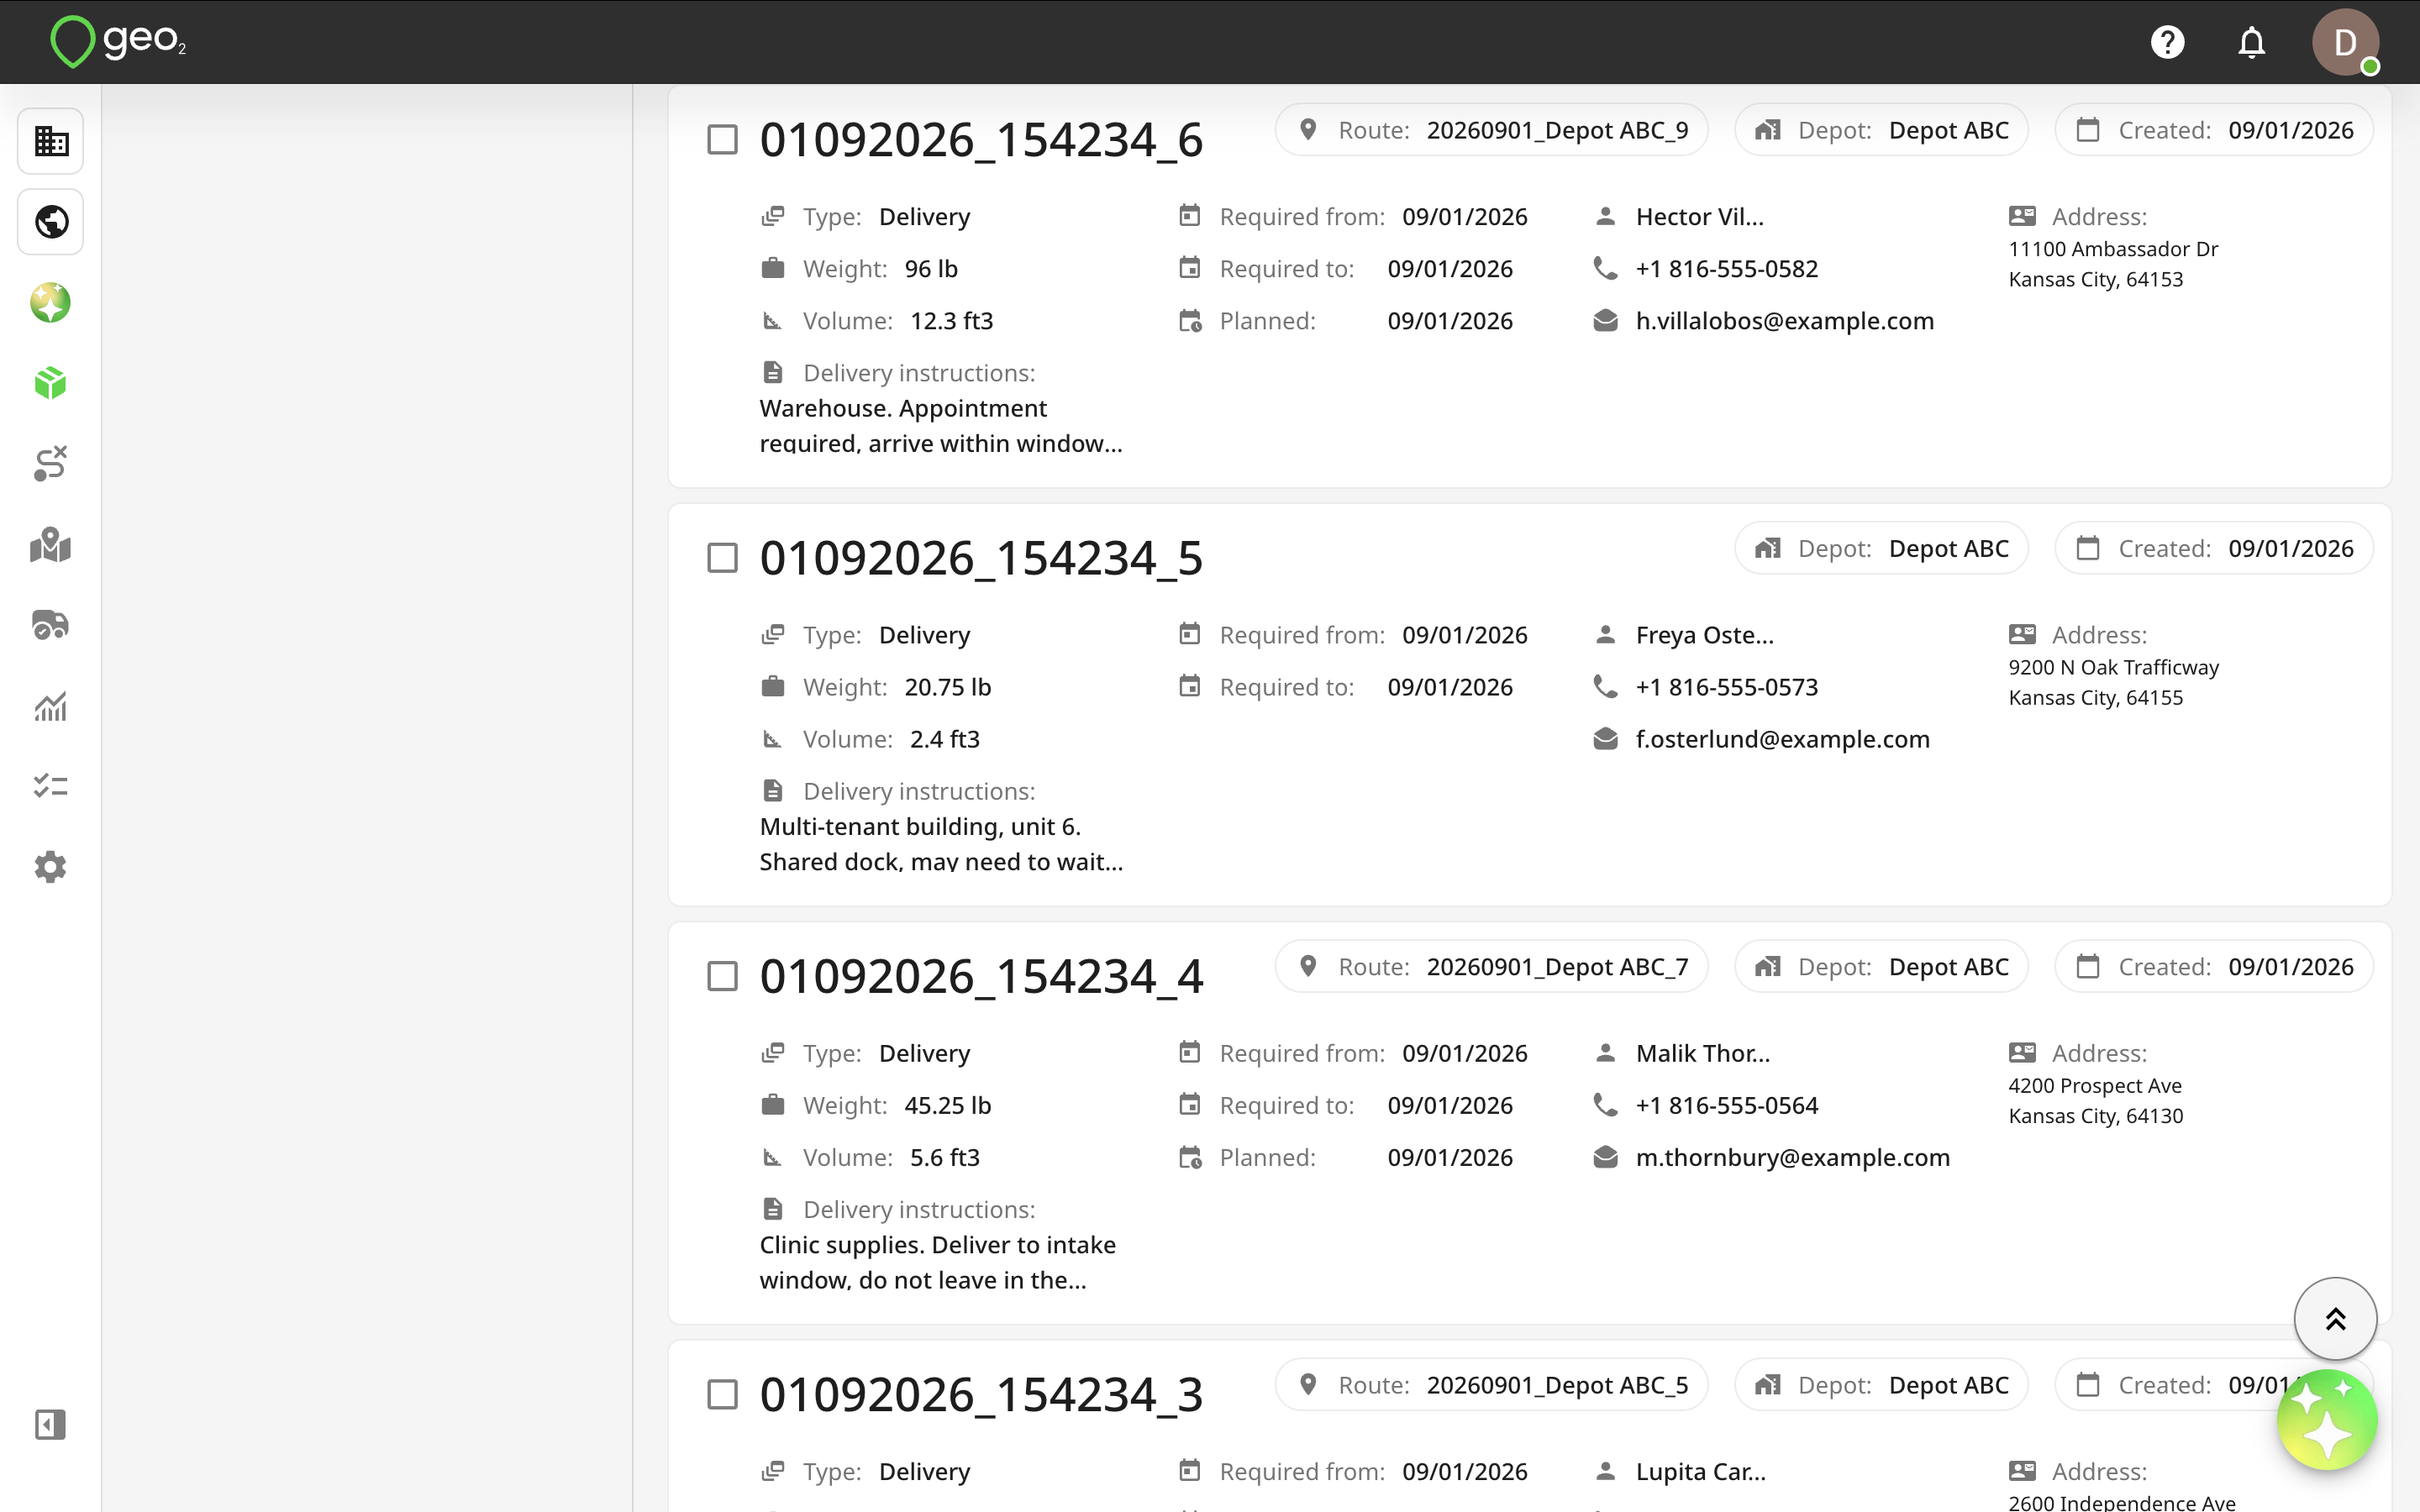Click email h.villalobos@example.com

point(1784,321)
